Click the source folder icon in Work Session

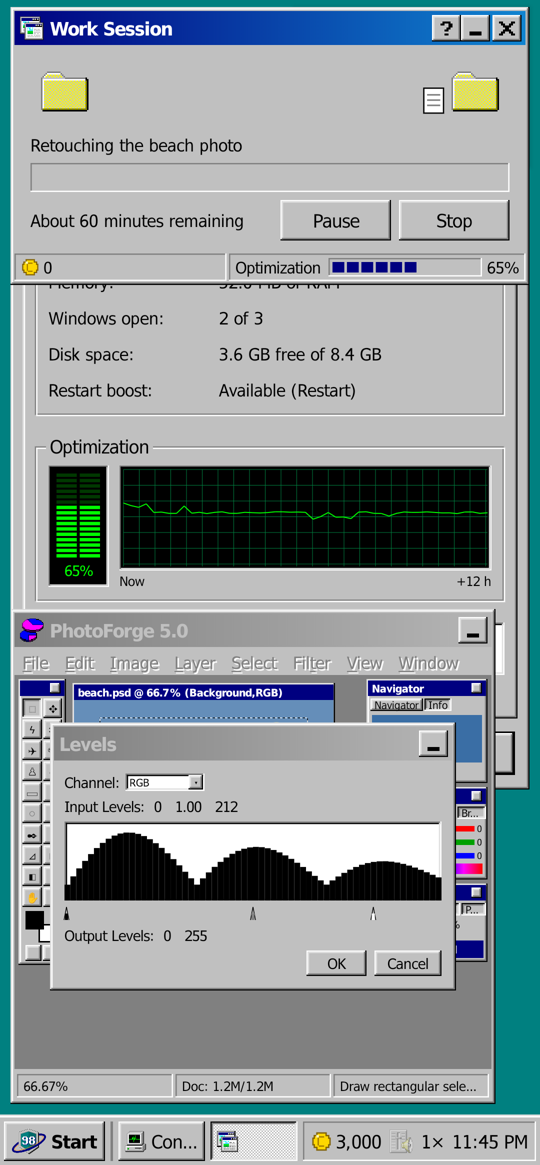tap(65, 91)
